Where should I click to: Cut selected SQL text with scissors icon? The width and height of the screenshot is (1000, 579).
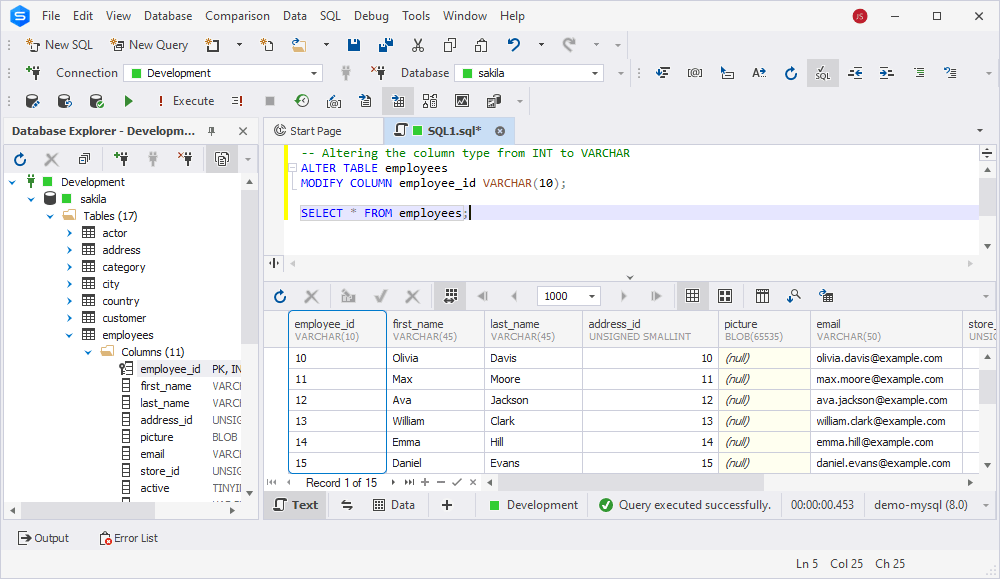point(417,44)
